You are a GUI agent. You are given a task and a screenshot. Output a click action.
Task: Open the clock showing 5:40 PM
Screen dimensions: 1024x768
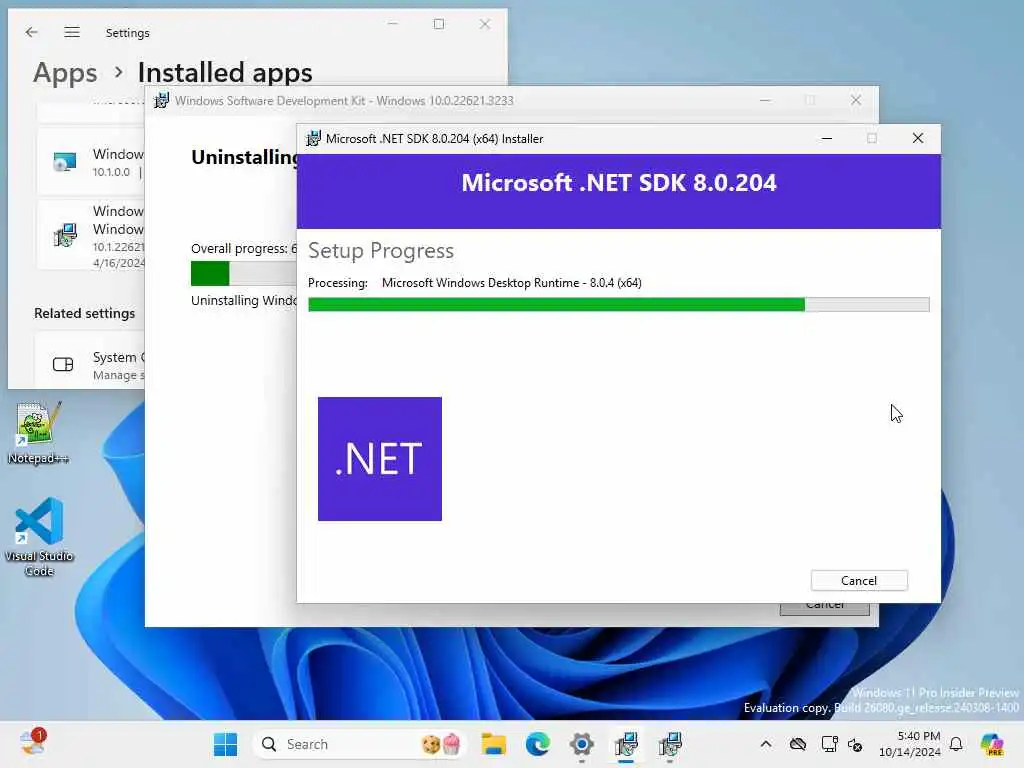point(910,744)
